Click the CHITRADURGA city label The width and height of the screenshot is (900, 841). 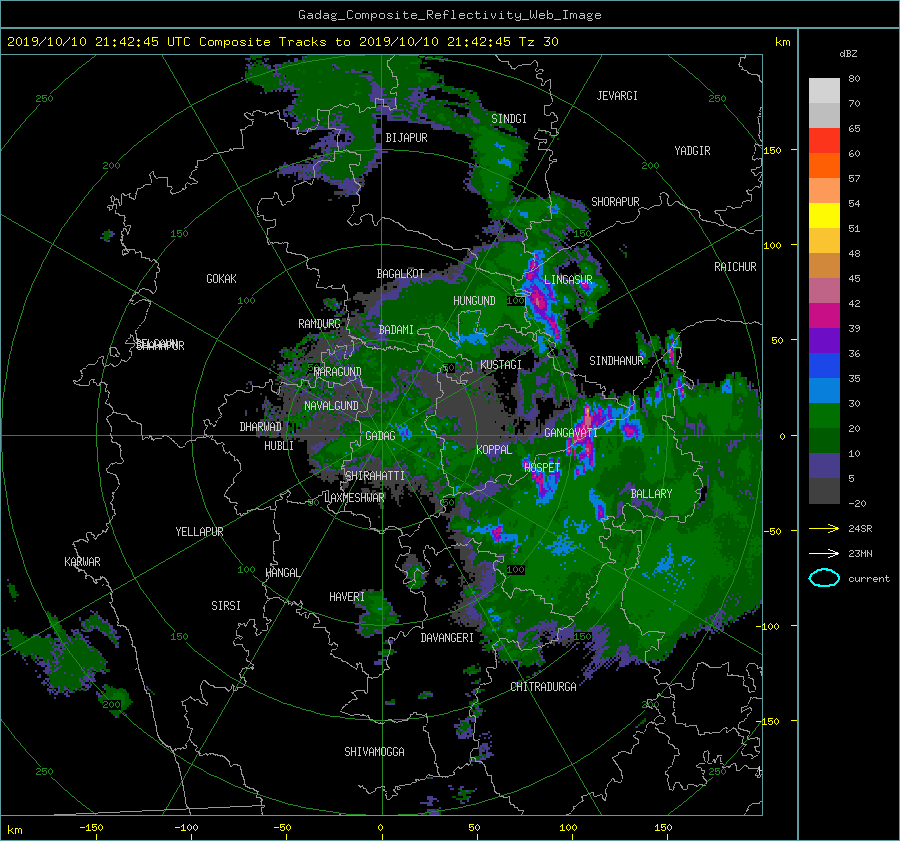[x=544, y=687]
